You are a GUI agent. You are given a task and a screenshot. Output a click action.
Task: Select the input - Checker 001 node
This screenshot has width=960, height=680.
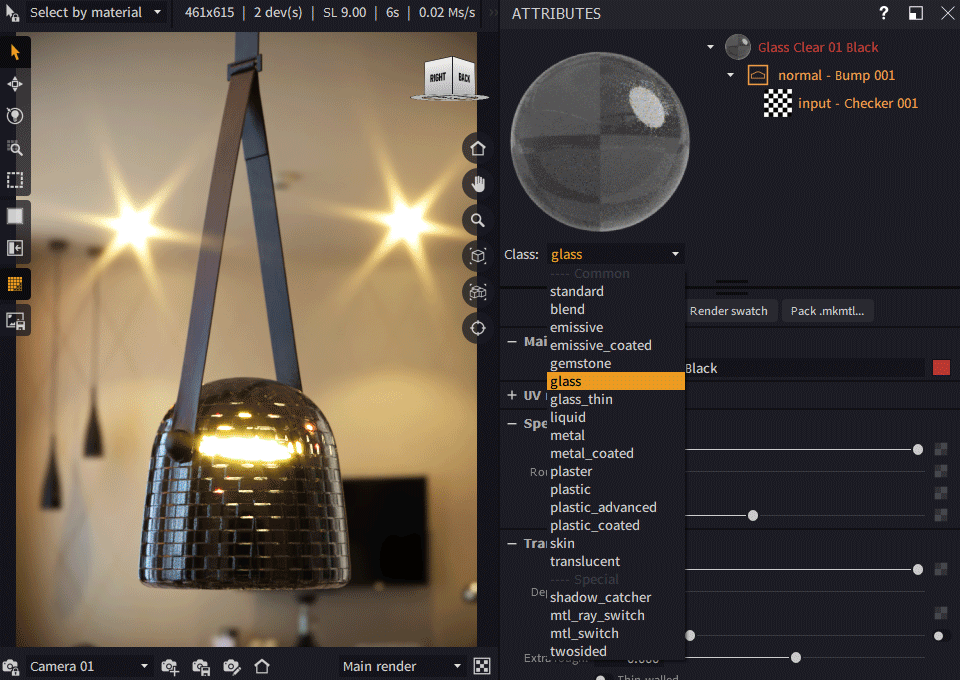click(857, 103)
